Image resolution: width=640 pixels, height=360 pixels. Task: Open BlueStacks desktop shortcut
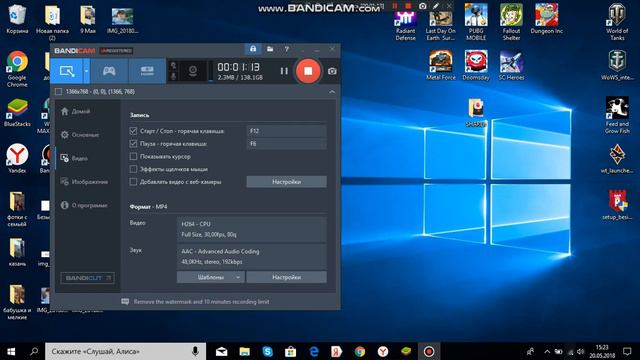(x=17, y=113)
